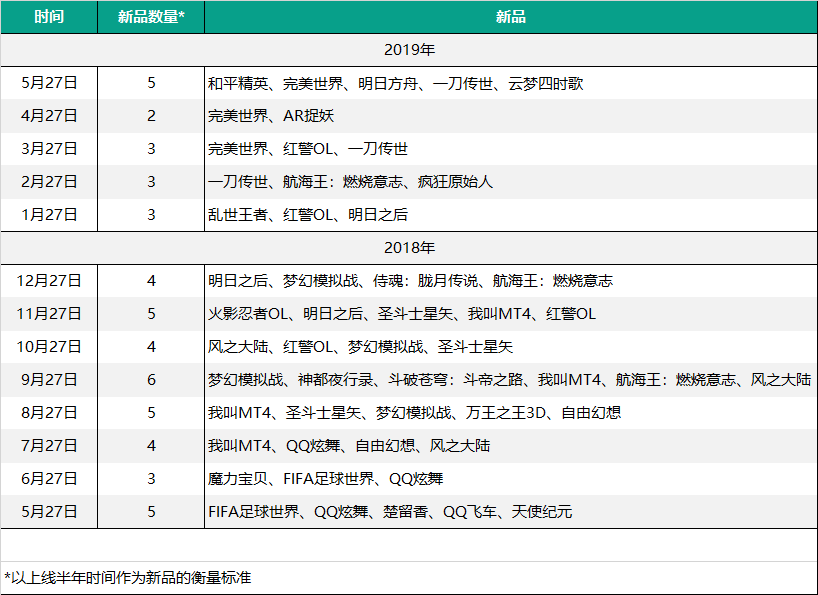Click the 新品数量* column header
The image size is (818, 595).
(x=151, y=17)
